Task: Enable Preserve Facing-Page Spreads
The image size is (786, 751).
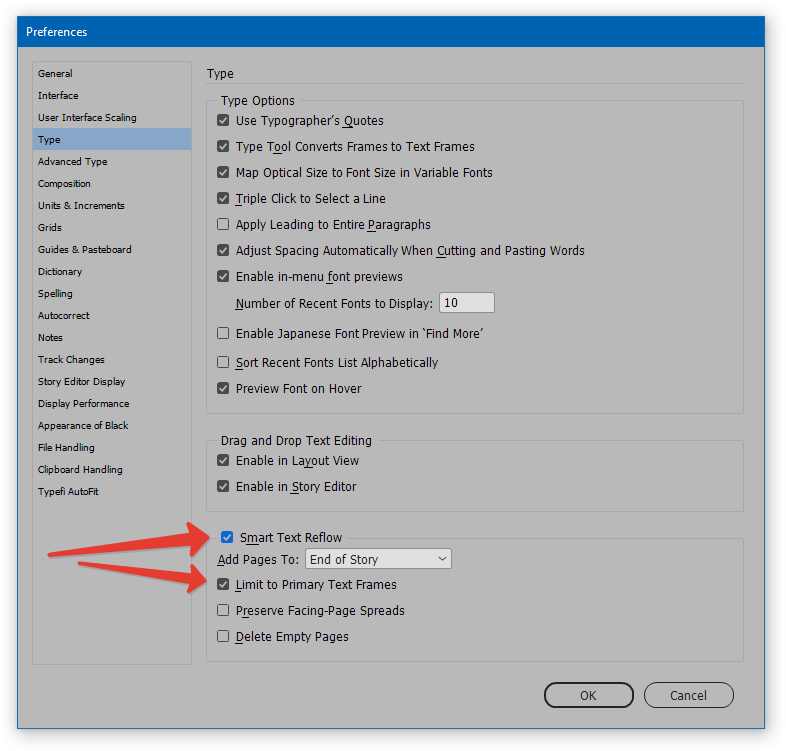Action: (x=223, y=611)
